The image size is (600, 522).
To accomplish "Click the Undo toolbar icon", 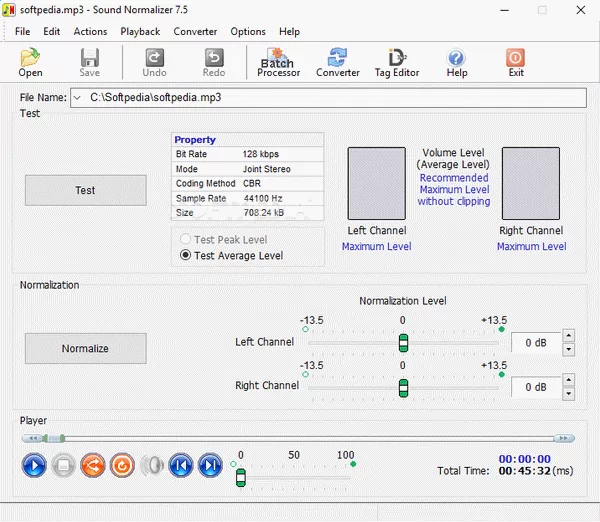I will point(154,62).
